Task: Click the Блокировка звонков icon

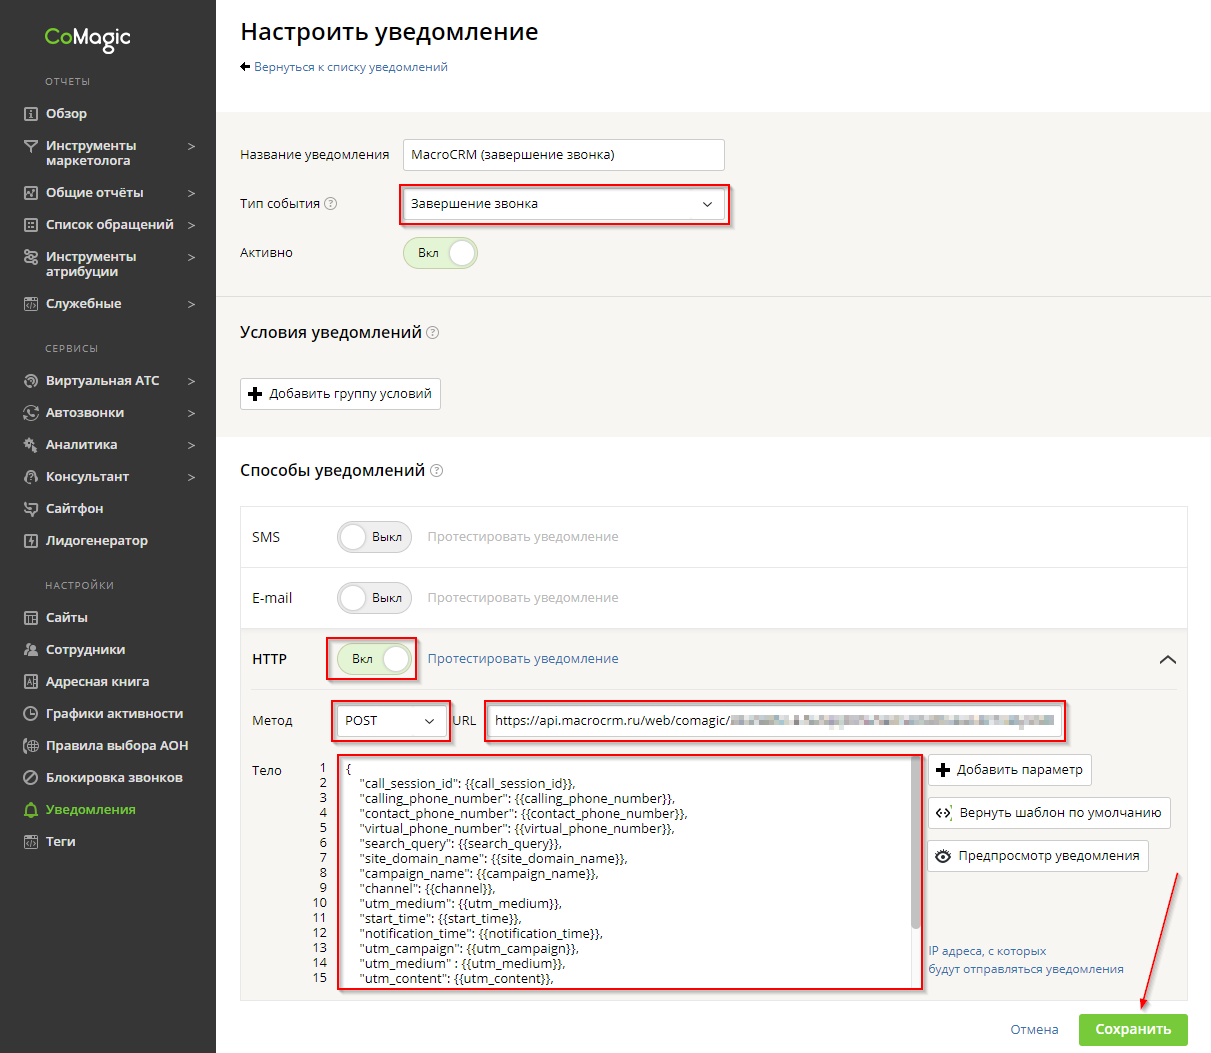Action: pos(31,778)
